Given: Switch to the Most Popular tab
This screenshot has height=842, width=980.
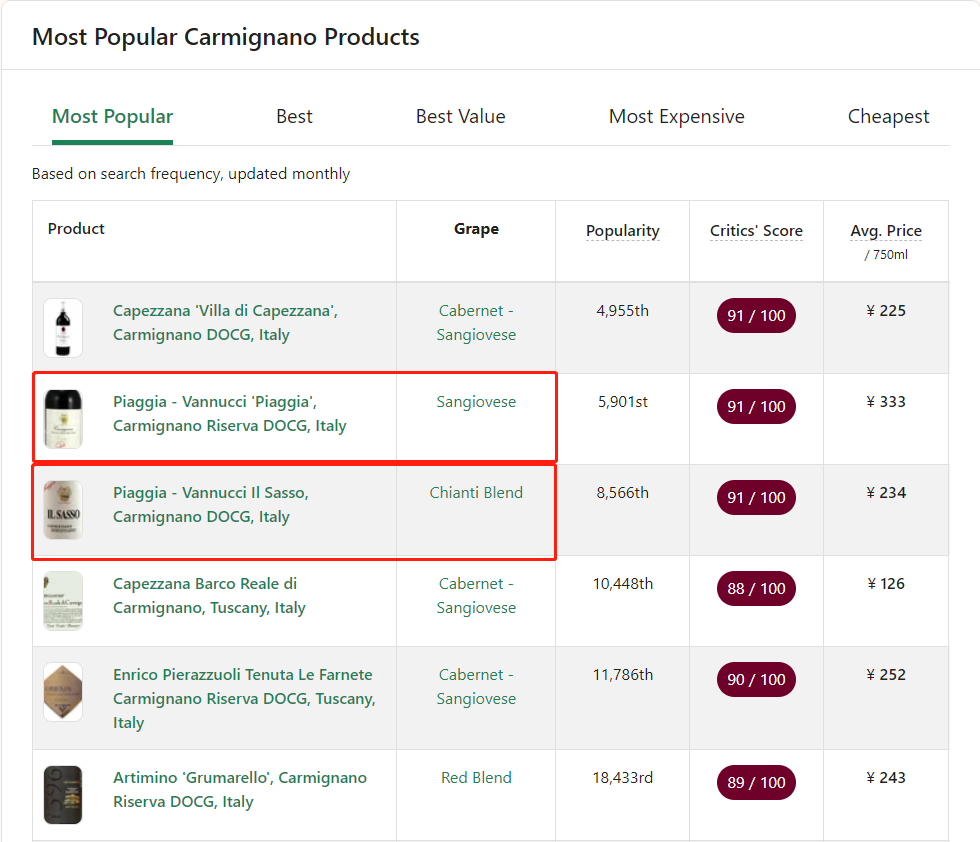Looking at the screenshot, I should pyautogui.click(x=112, y=117).
